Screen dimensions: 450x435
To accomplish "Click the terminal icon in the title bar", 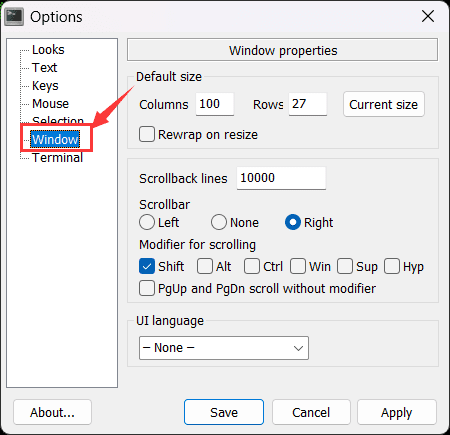I will pyautogui.click(x=14, y=17).
